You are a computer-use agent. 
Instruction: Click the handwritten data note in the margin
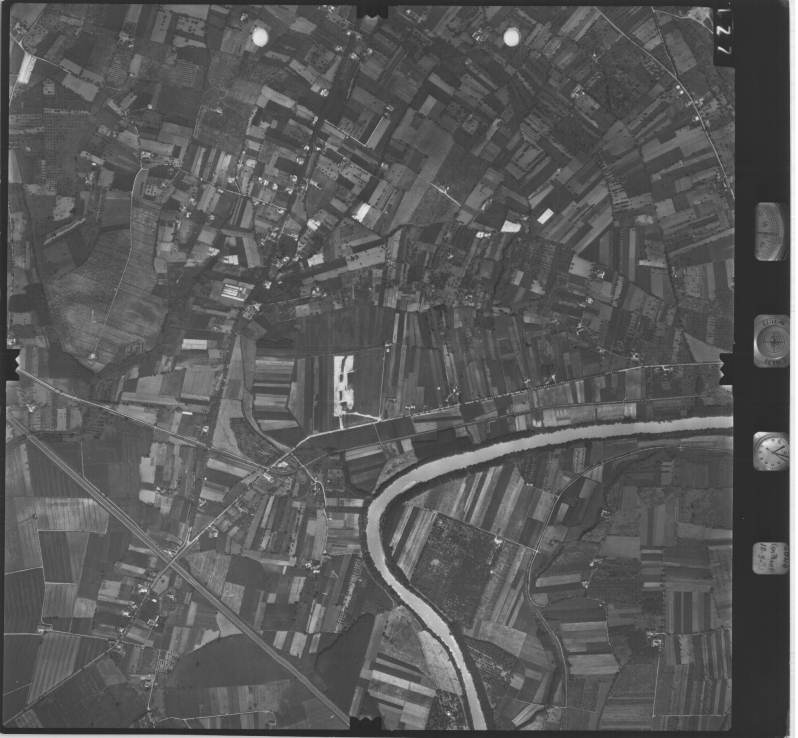click(770, 557)
